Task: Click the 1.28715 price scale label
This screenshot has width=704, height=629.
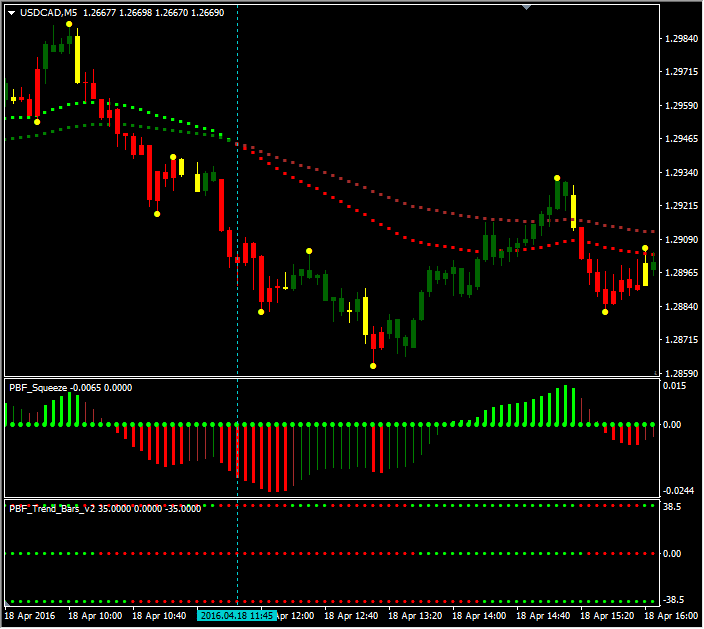Action: pos(681,339)
